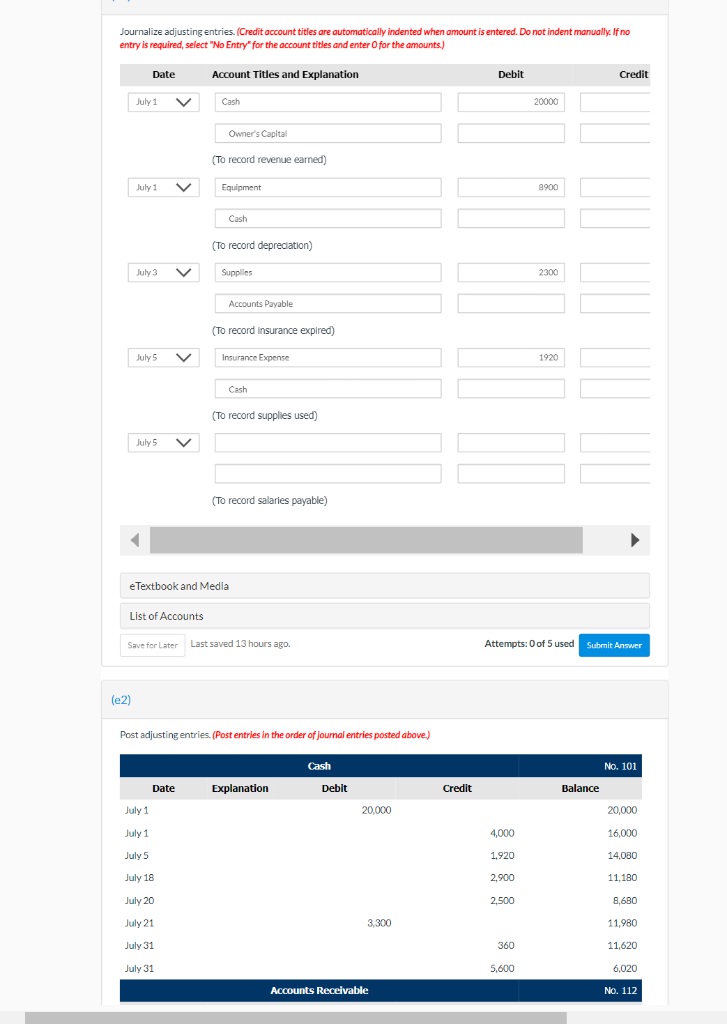The height and width of the screenshot is (1024, 727).
Task: Click the debit field on the Owner's Capital row
Action: coord(511,133)
